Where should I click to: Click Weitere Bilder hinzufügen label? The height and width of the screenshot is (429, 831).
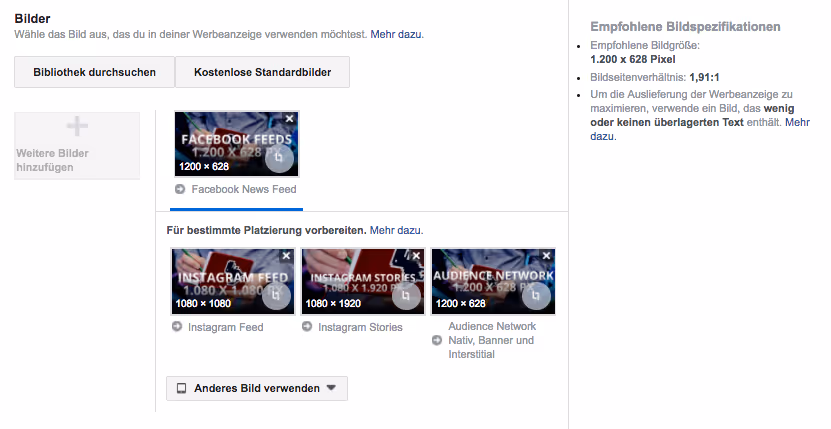(52, 160)
